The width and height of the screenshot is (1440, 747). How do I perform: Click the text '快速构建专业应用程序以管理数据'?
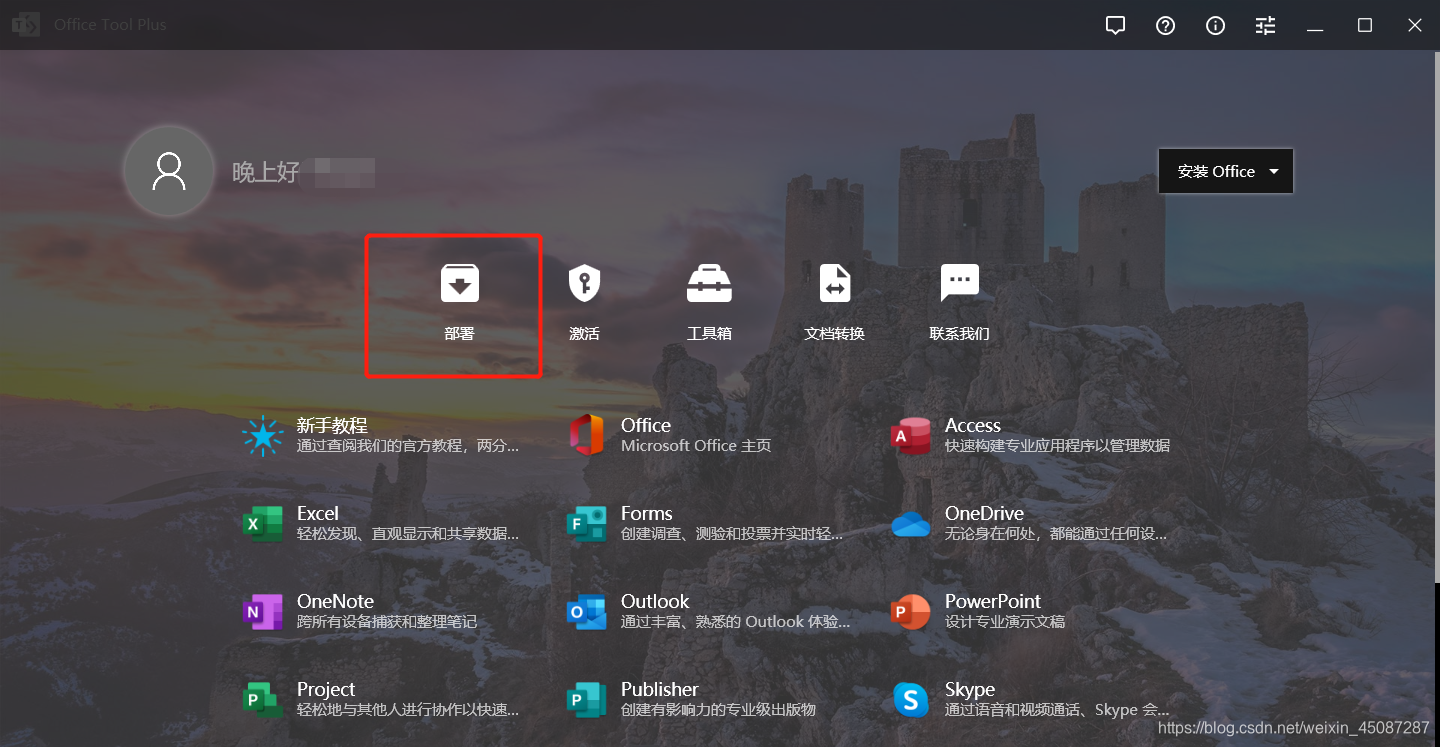click(x=1057, y=445)
